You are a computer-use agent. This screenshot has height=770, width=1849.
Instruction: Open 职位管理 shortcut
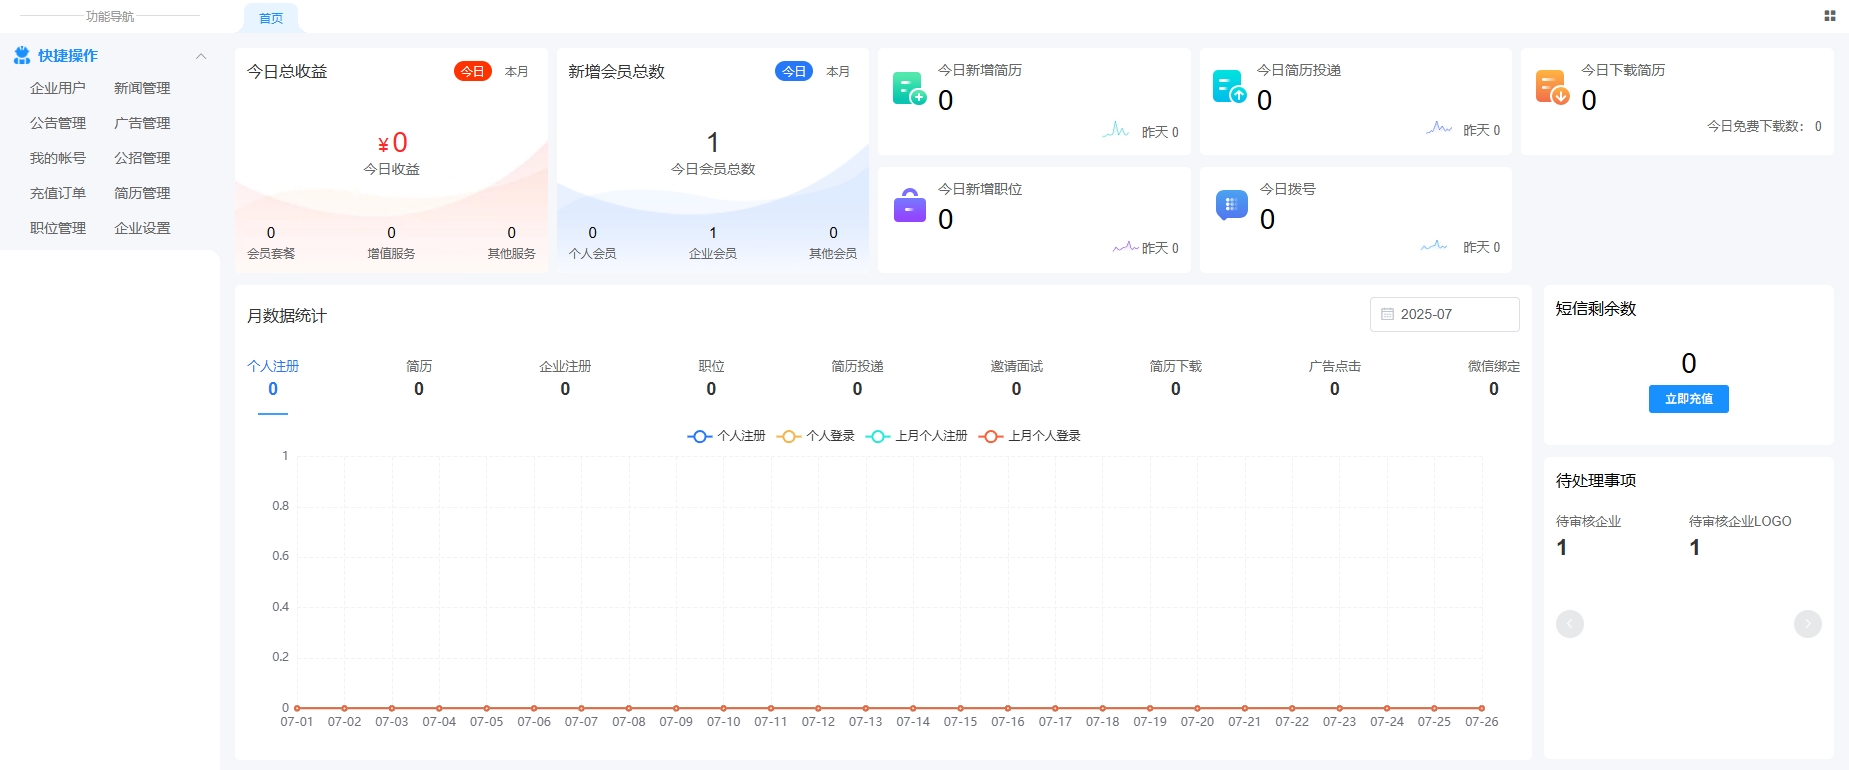click(x=58, y=228)
